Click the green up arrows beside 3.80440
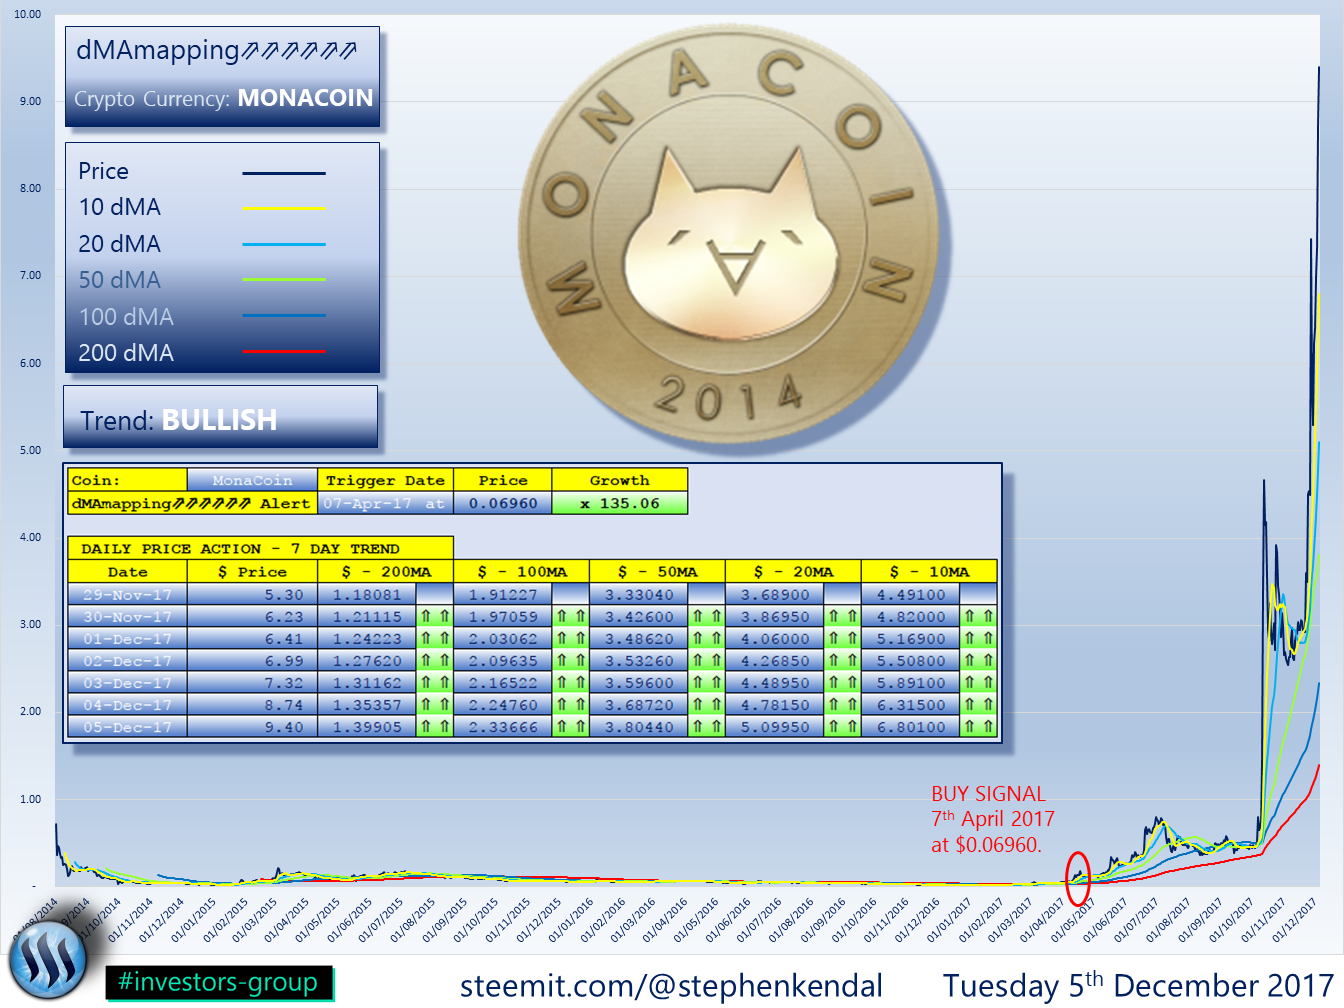 pos(706,727)
